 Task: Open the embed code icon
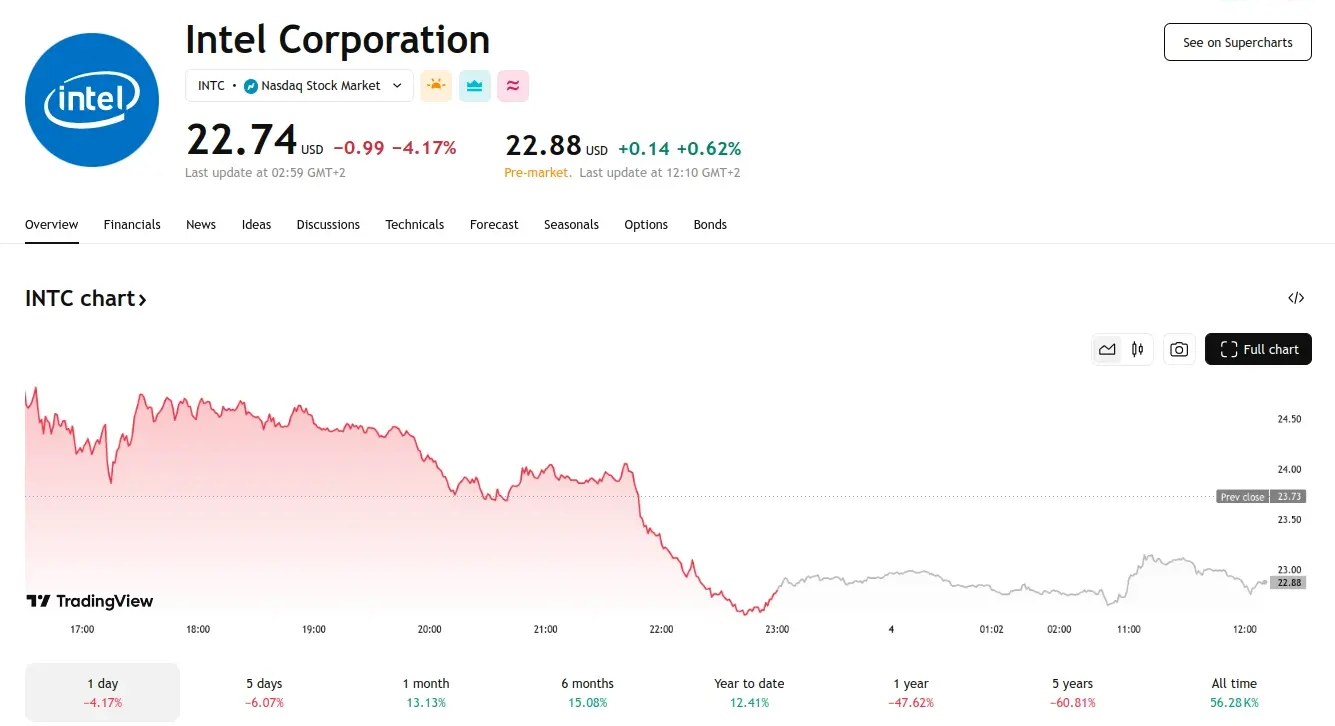[x=1296, y=298]
